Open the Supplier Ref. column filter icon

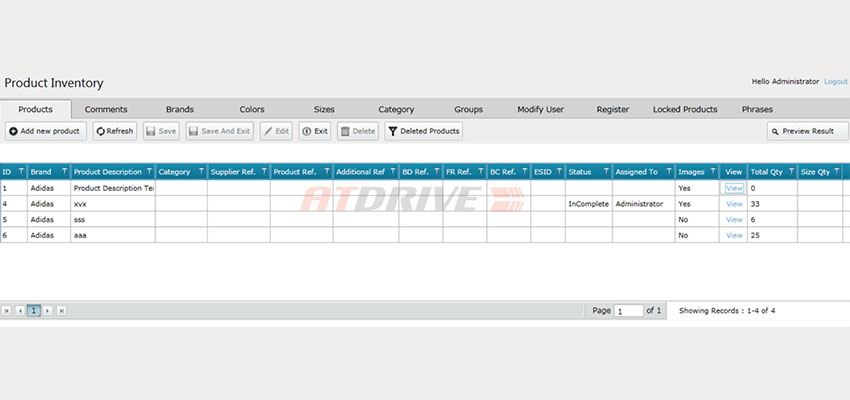[263, 172]
